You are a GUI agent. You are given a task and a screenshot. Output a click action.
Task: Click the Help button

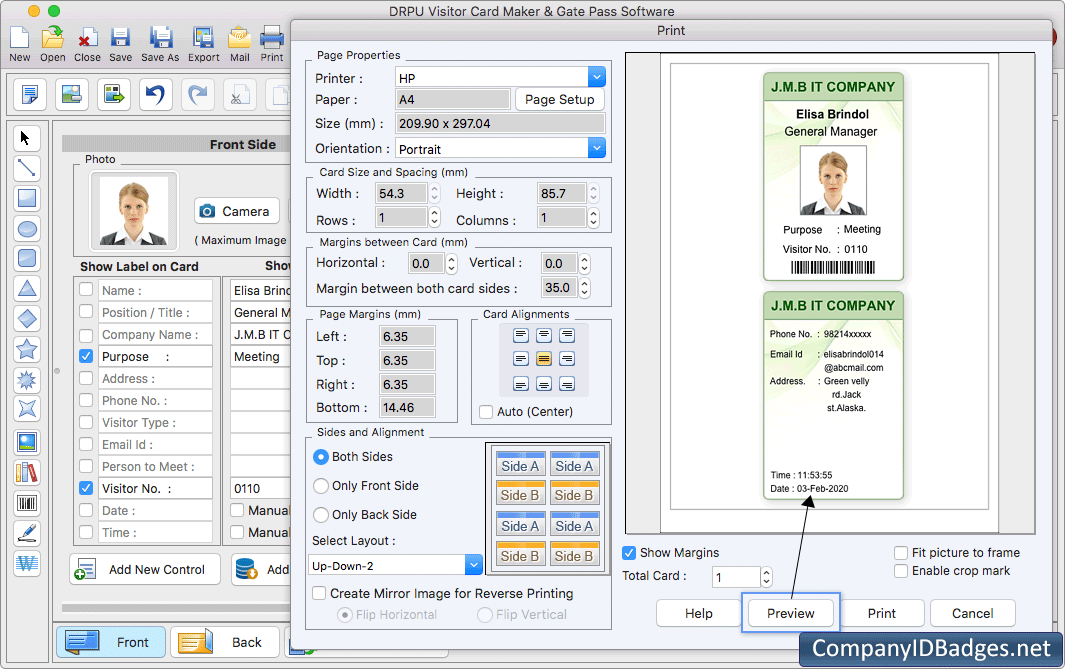(698, 613)
